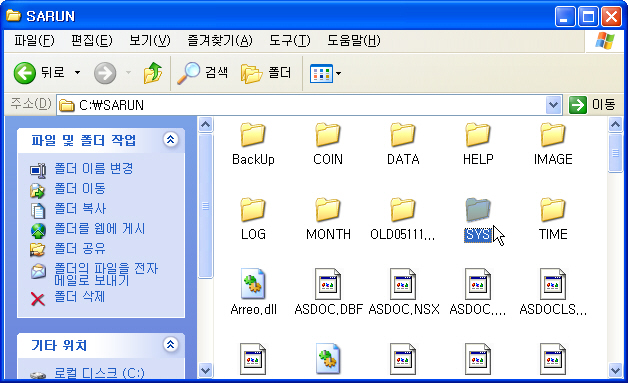This screenshot has height=383, width=628.
Task: Click the folder rename task icon
Action: pyautogui.click(x=38, y=170)
